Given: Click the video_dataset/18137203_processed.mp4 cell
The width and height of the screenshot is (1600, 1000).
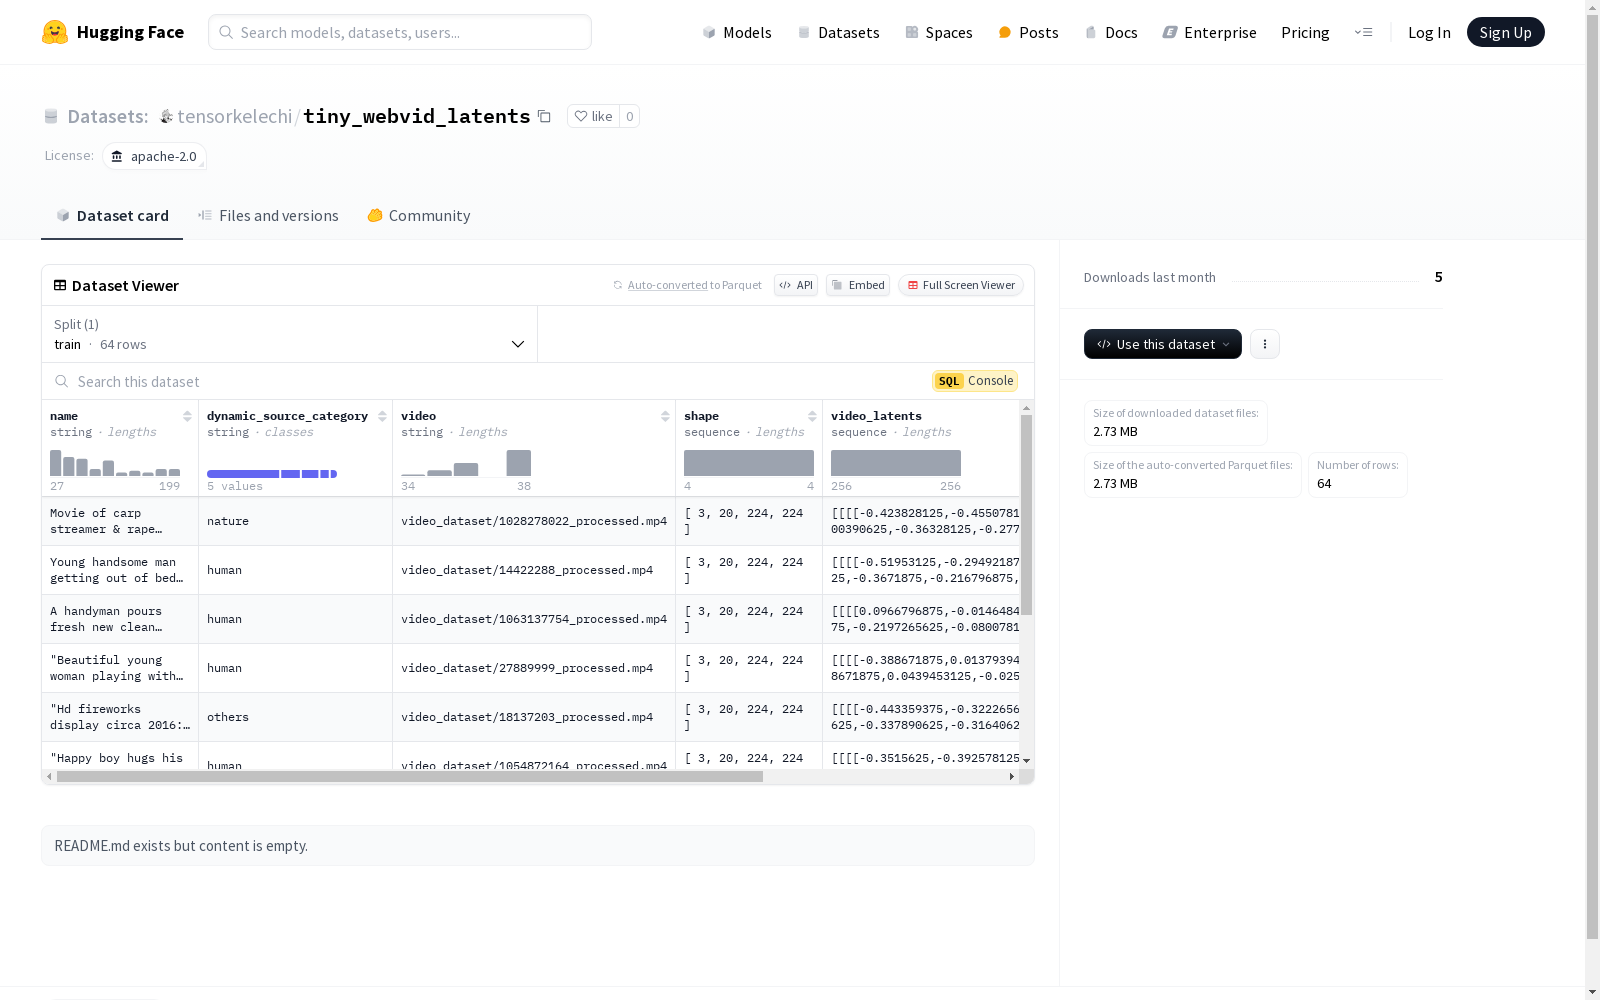Looking at the screenshot, I should (x=534, y=717).
